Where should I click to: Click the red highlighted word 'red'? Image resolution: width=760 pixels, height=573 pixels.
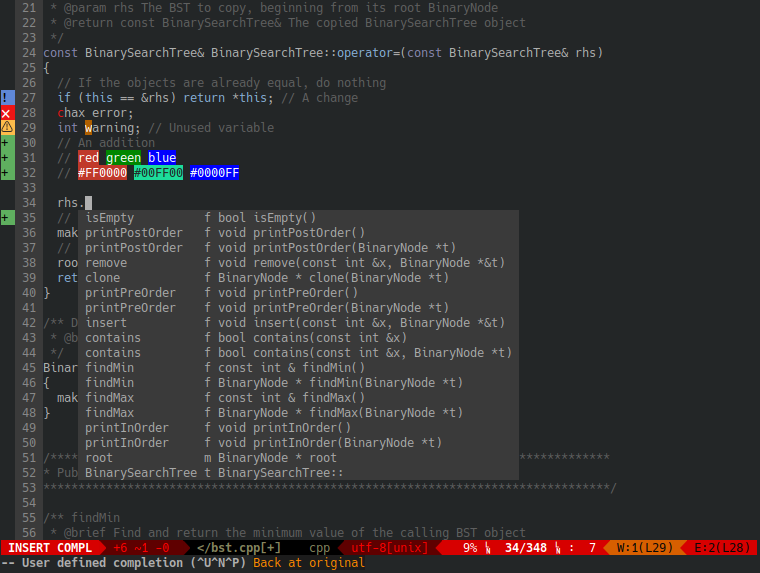(89, 158)
